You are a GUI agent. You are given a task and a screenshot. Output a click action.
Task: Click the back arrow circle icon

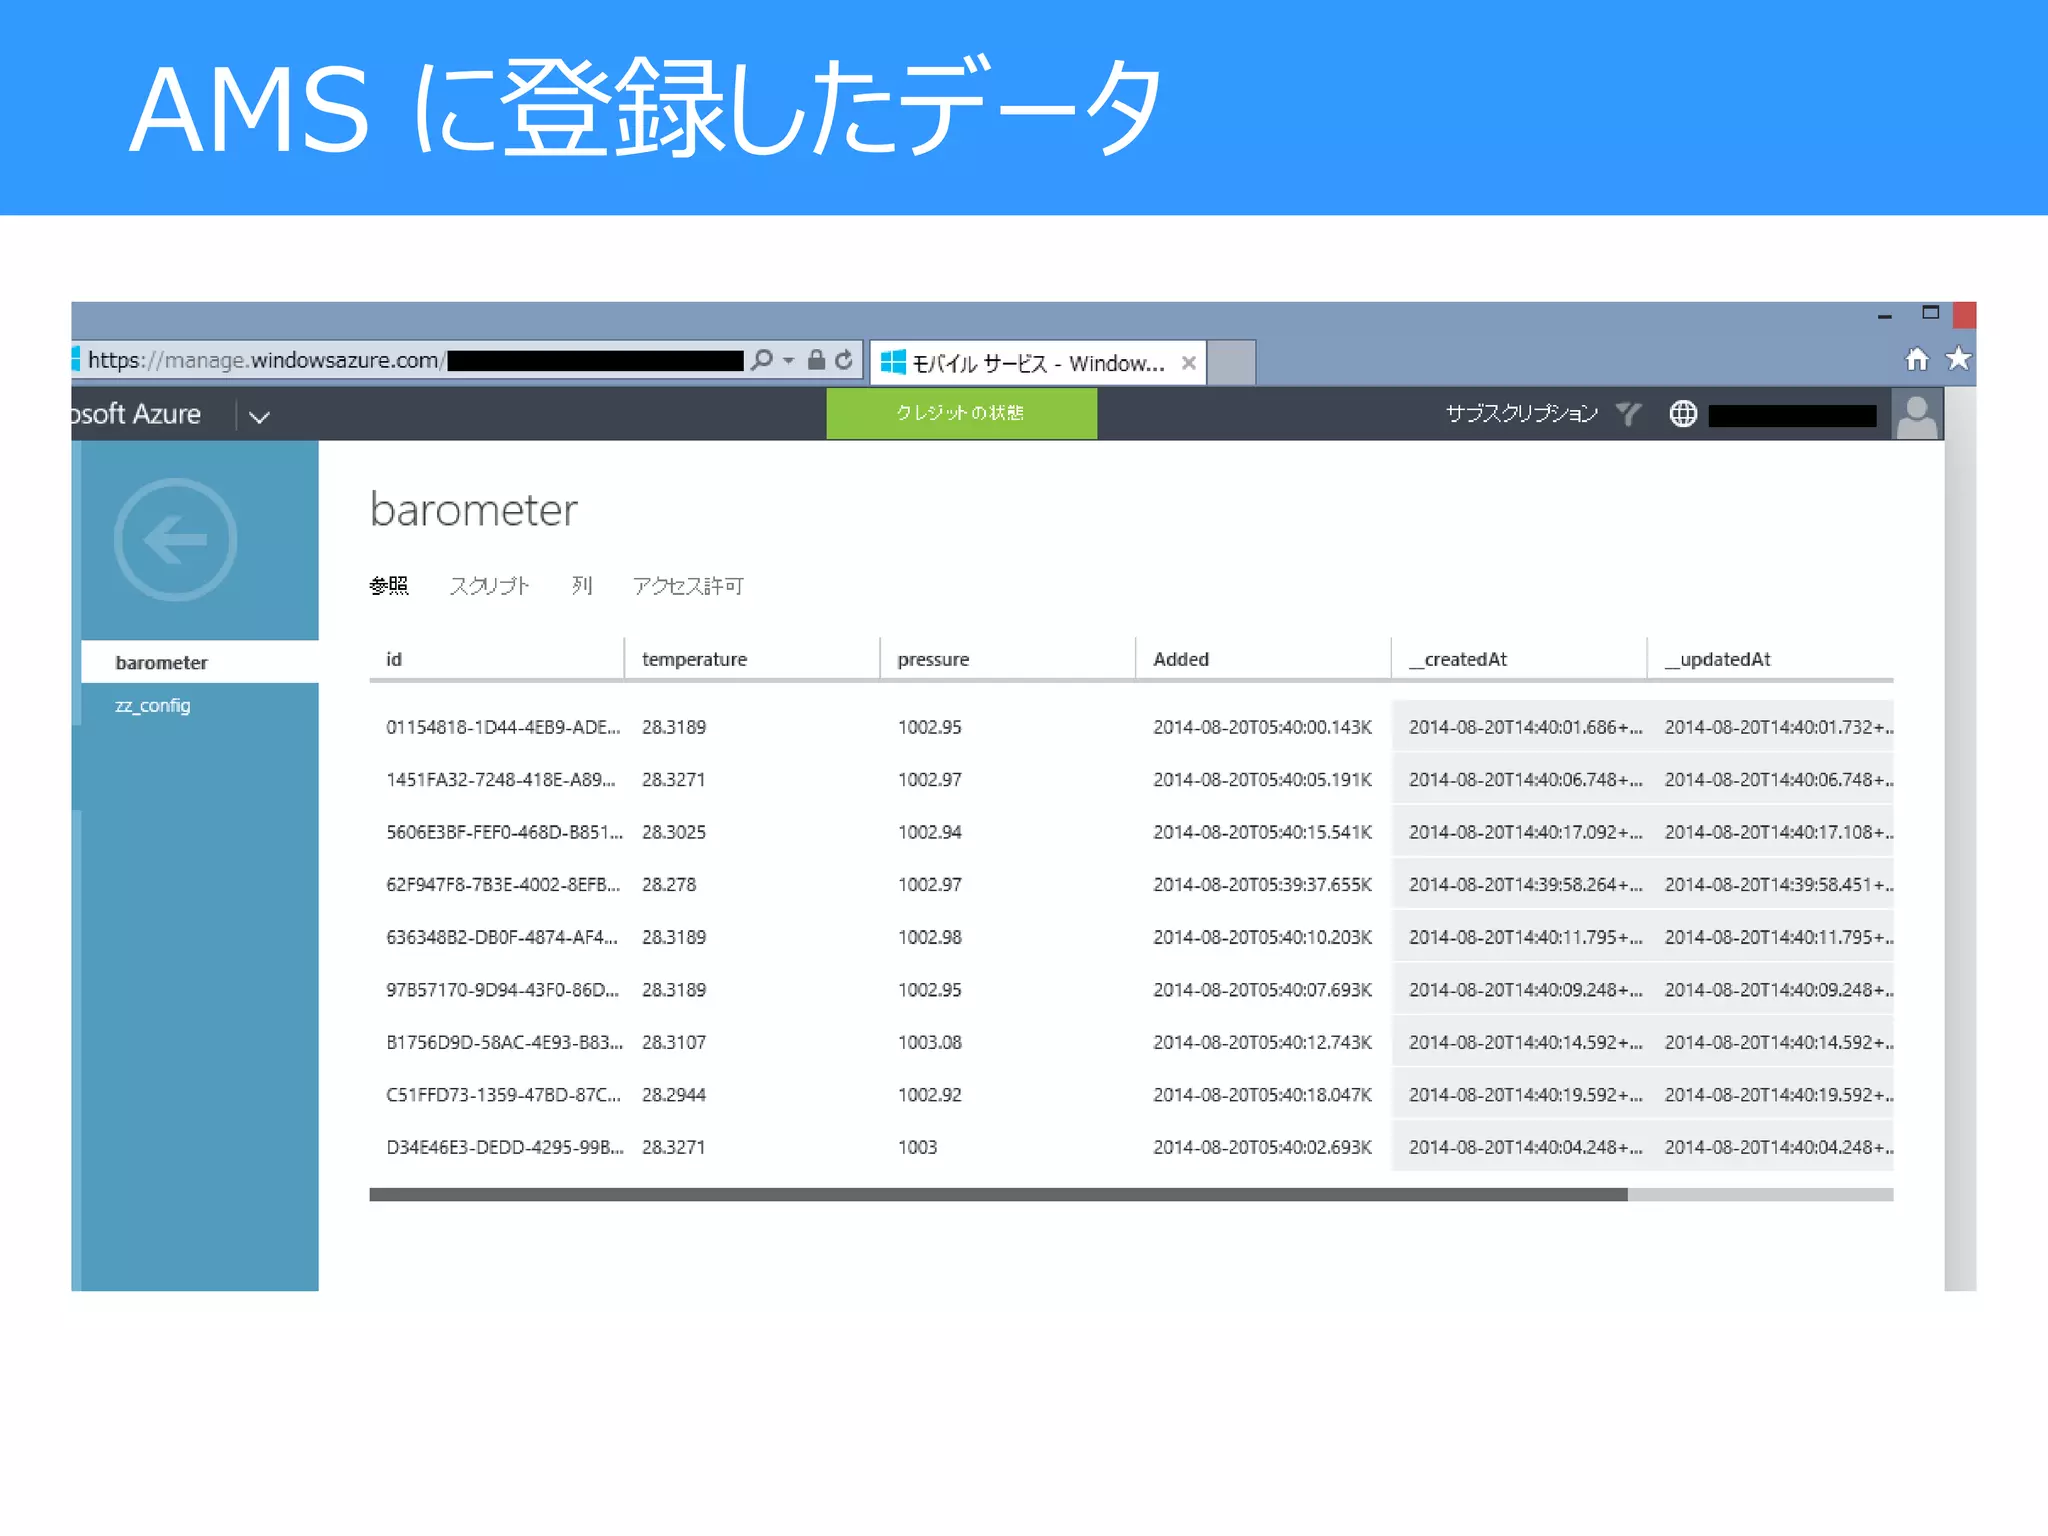175,540
